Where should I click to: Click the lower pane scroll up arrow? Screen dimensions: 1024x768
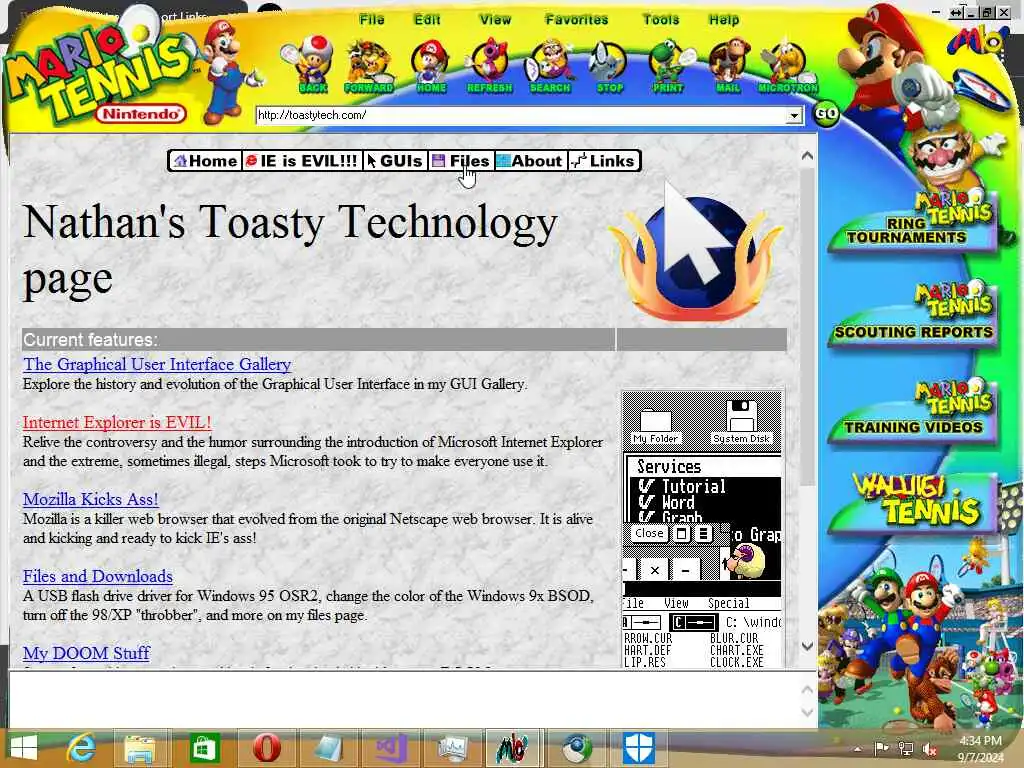click(807, 689)
